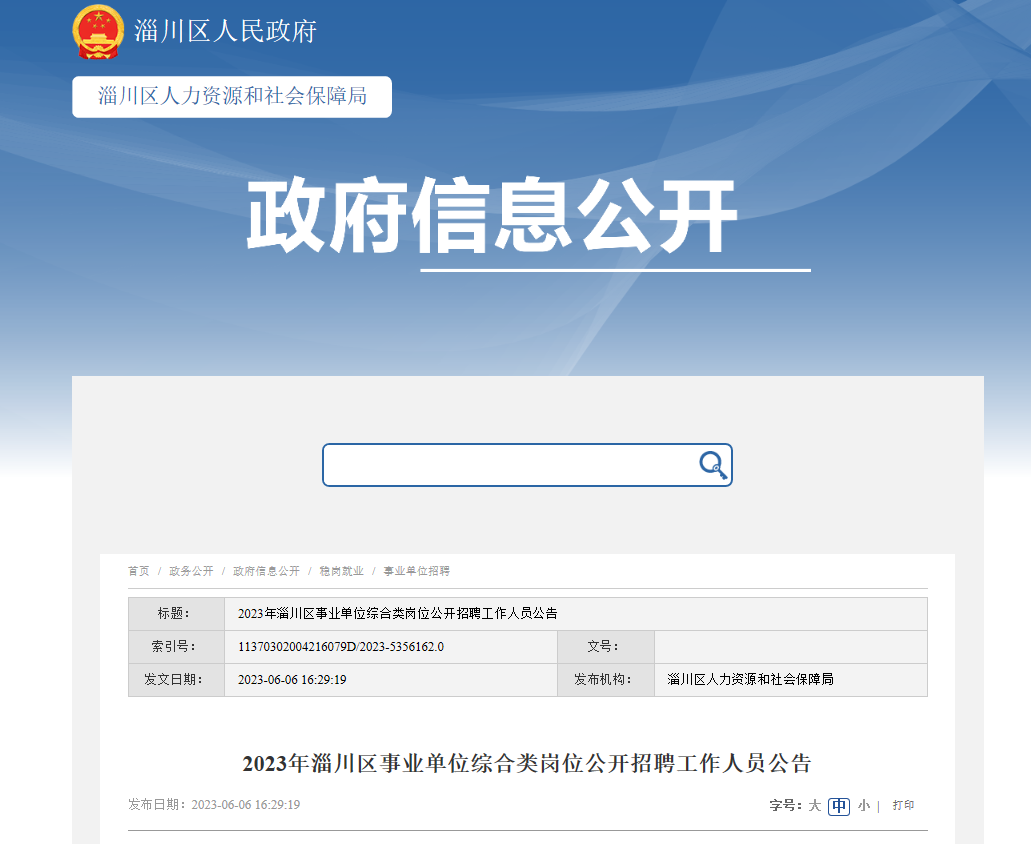1031x844 pixels.
Task: Click the 文号 label cell
Action: coord(606,647)
